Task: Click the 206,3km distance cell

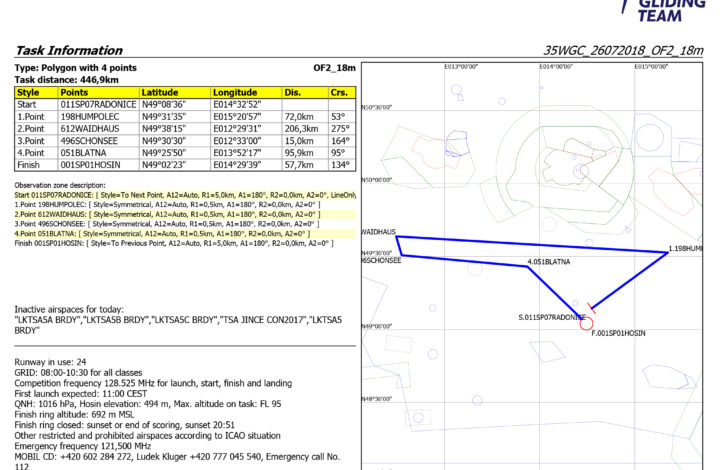Action: pyautogui.click(x=304, y=129)
